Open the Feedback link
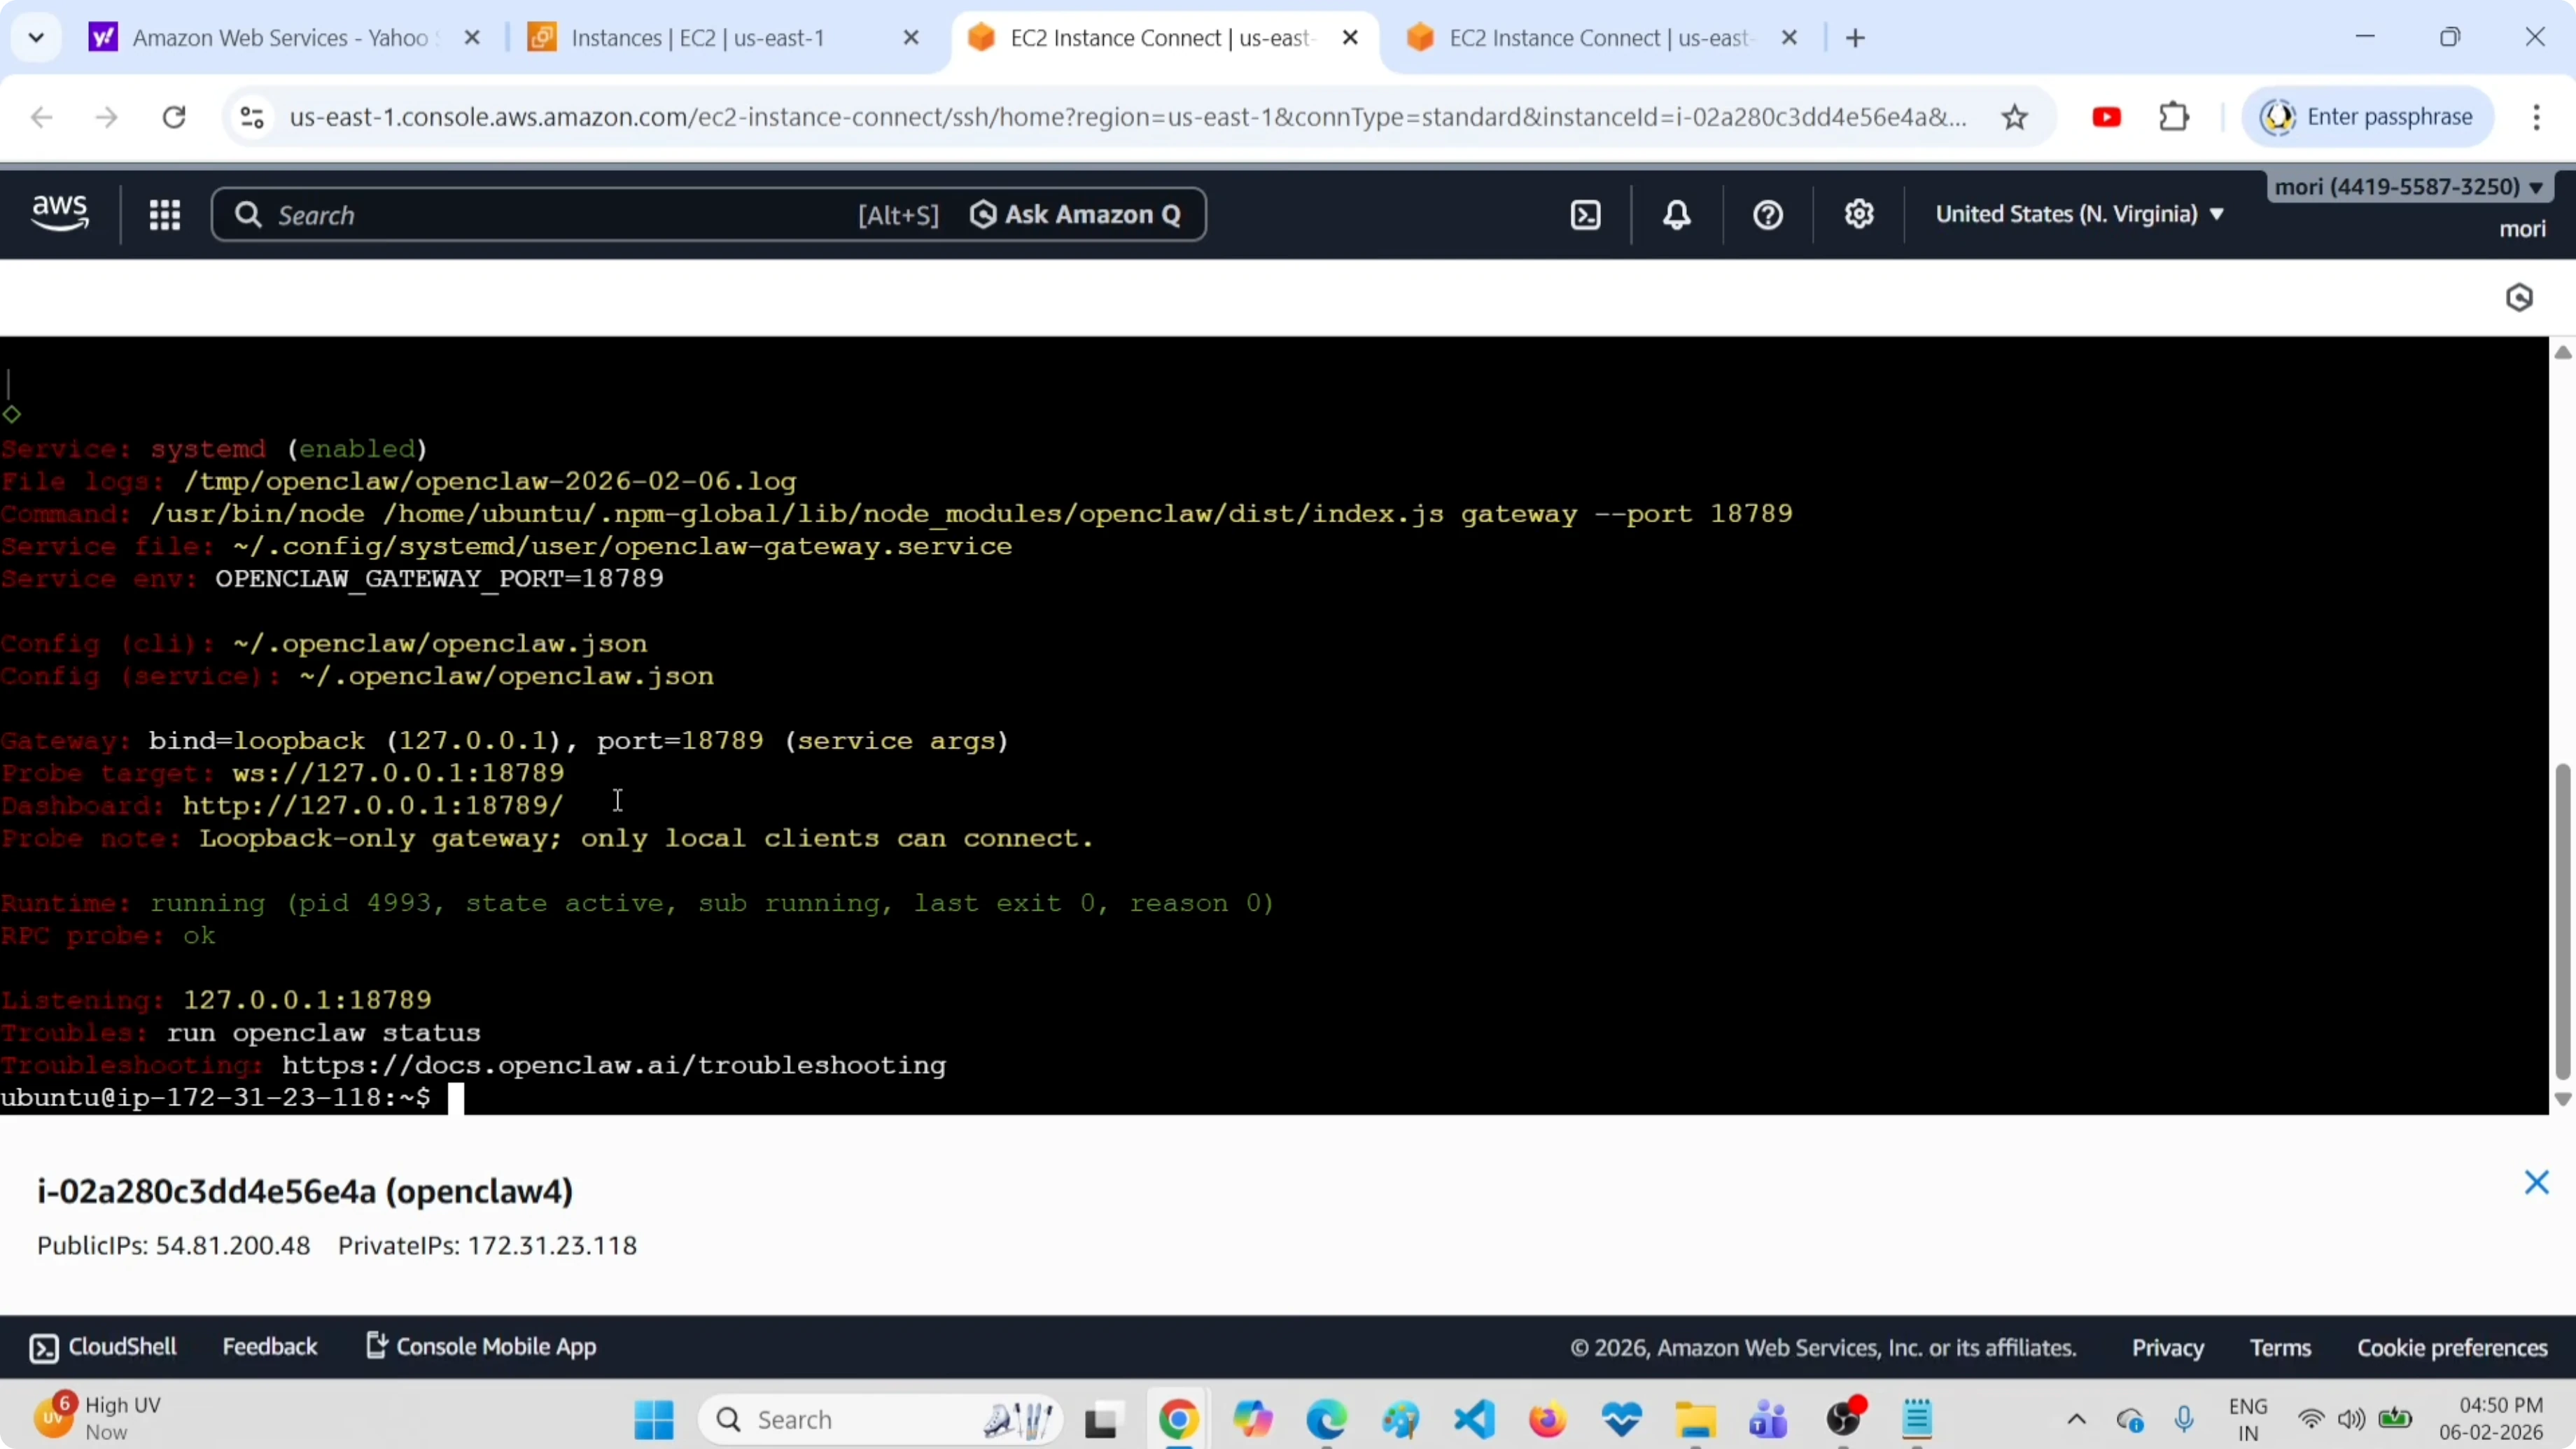 coord(269,1346)
